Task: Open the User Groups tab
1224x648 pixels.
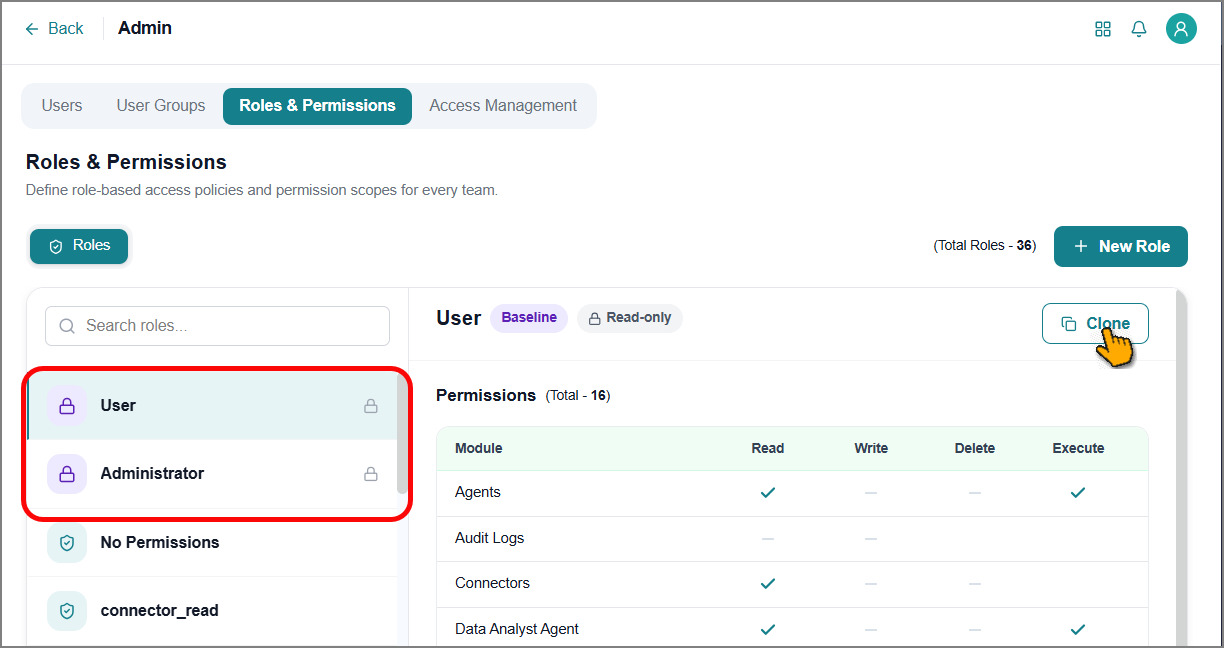Action: click(x=161, y=106)
